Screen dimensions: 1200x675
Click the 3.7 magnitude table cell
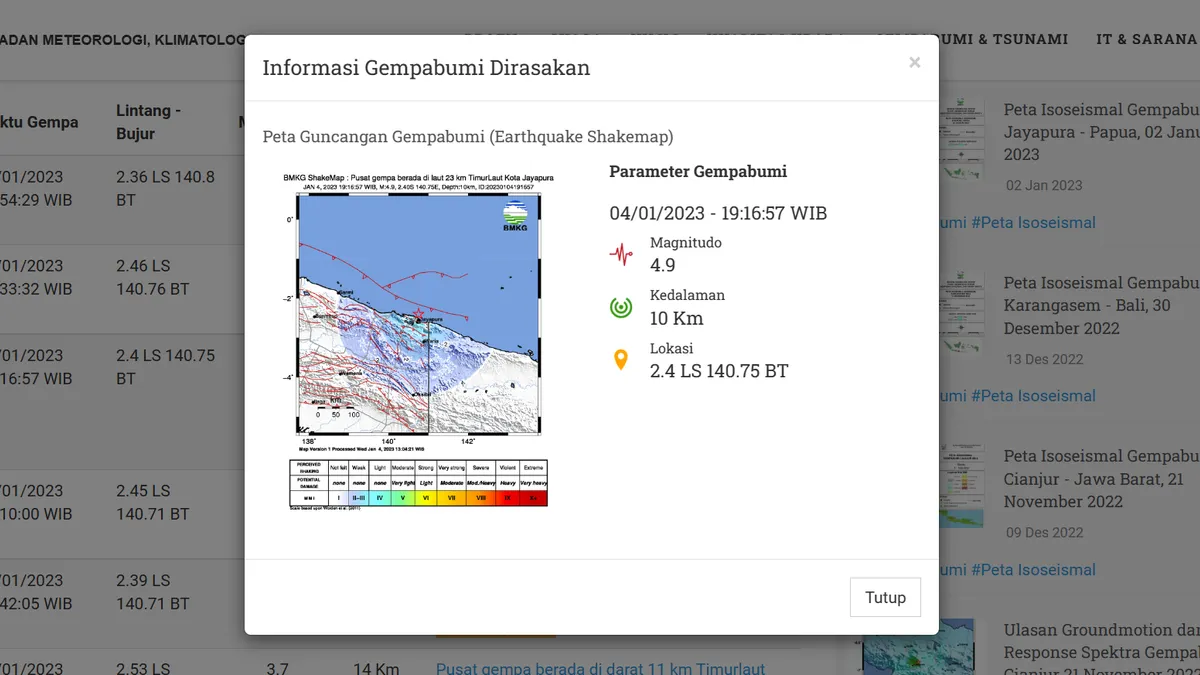tap(277, 668)
